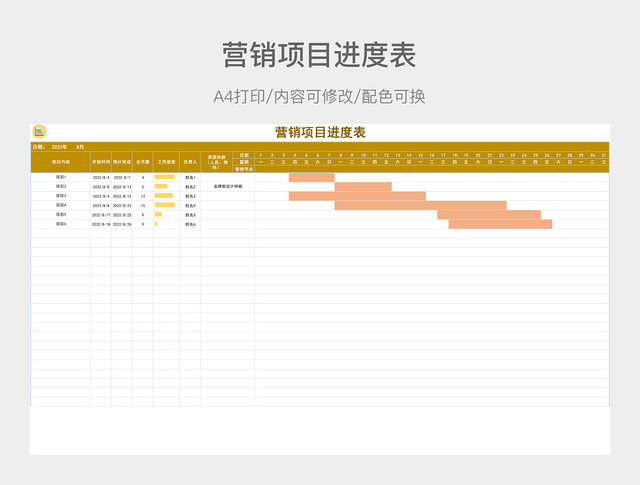This screenshot has height=485, width=640.
Task: Click day 1 in the date header row
Action: [x=261, y=156]
